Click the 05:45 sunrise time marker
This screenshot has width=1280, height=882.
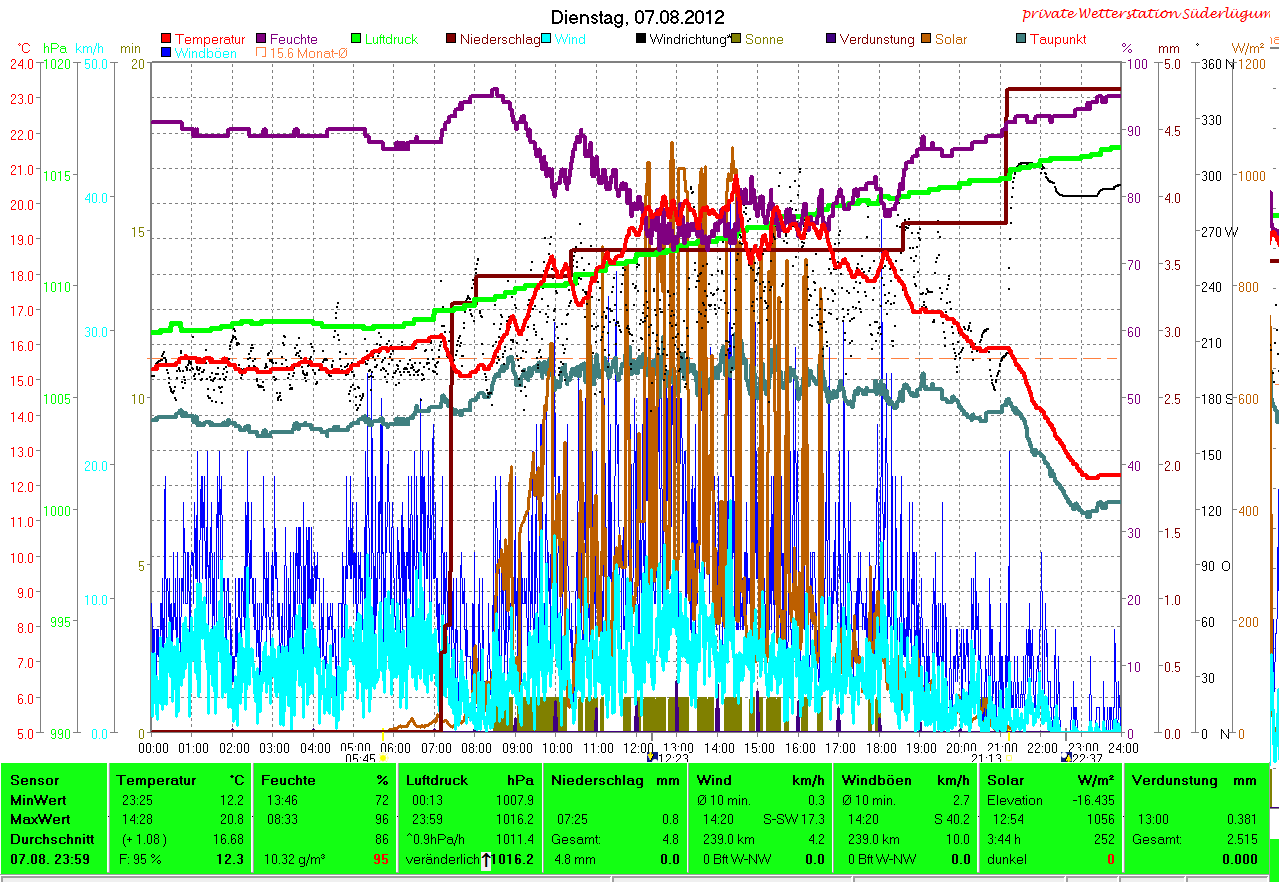[x=360, y=759]
